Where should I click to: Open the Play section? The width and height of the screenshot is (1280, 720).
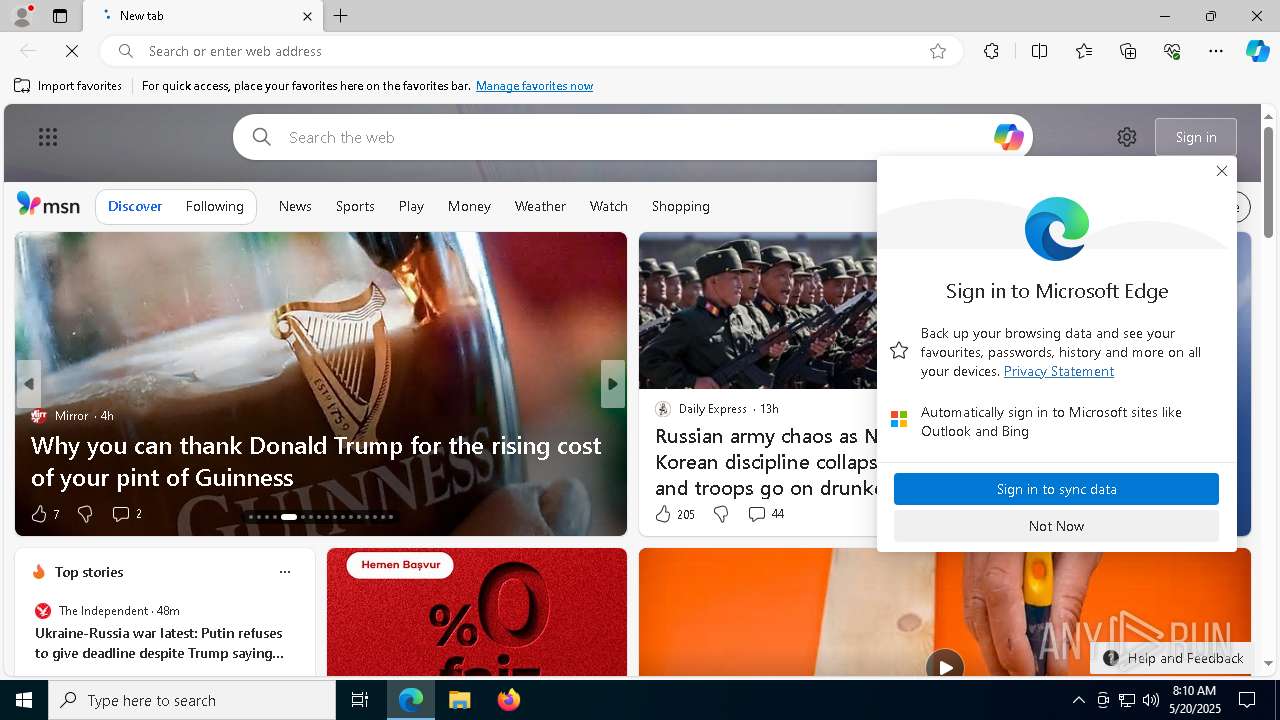click(411, 206)
